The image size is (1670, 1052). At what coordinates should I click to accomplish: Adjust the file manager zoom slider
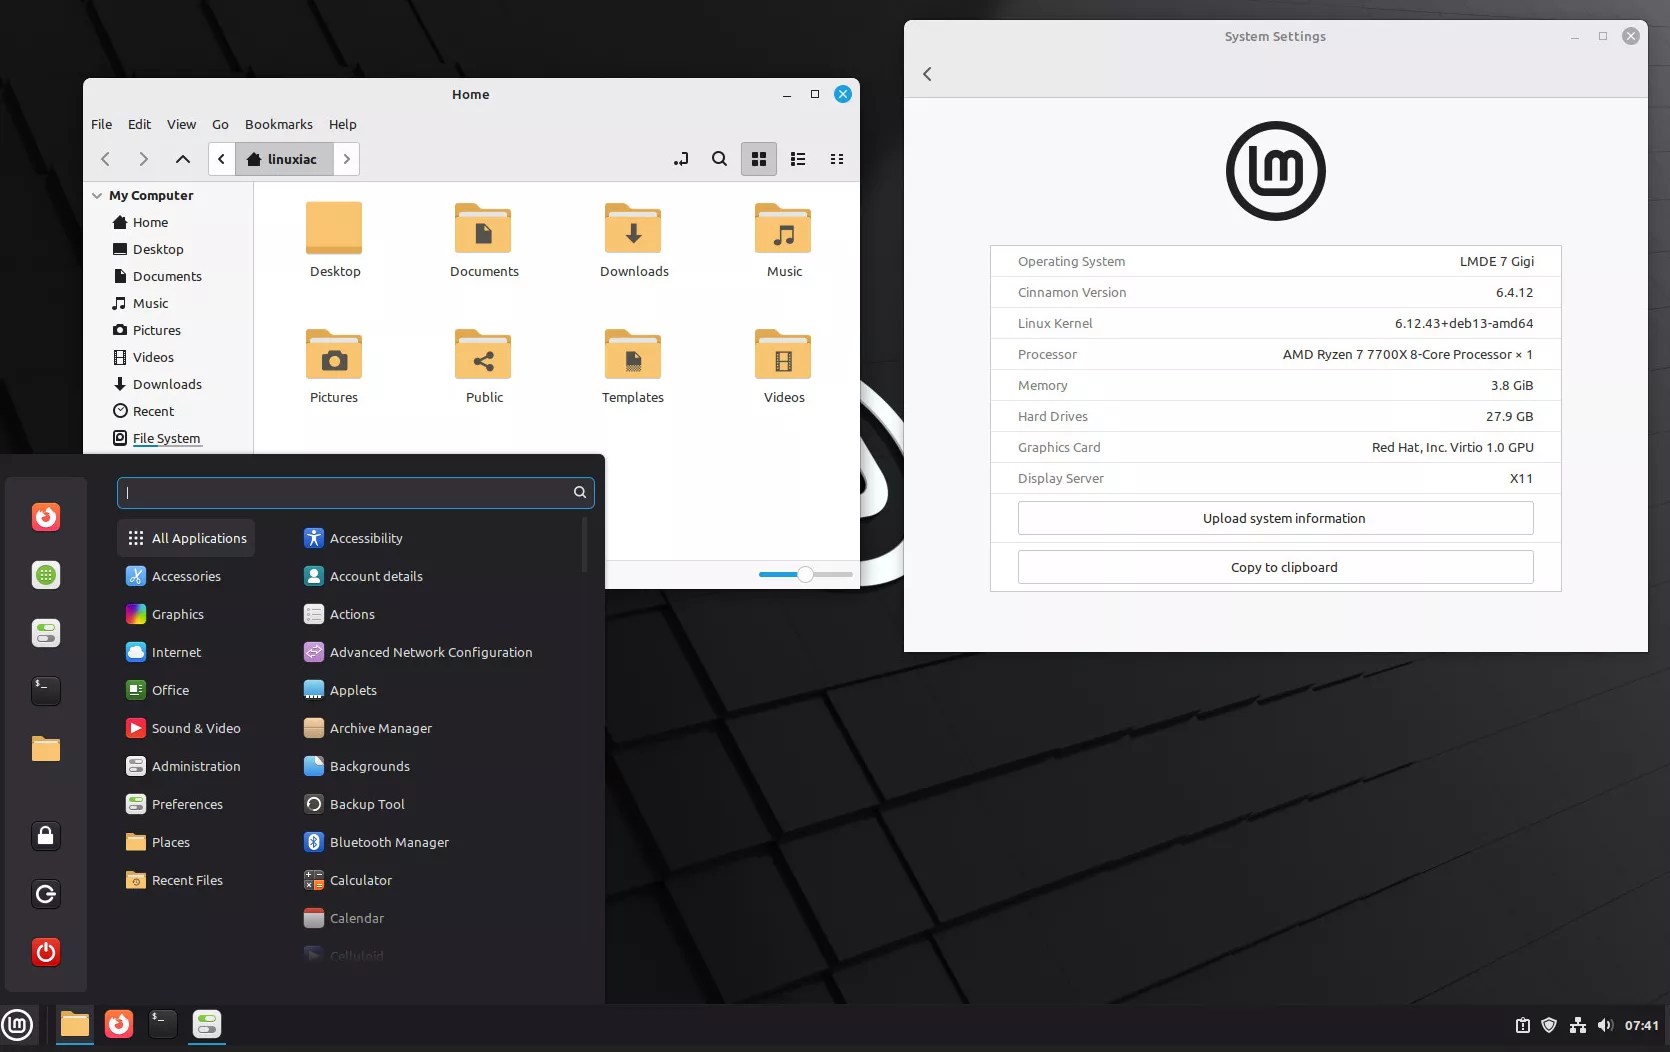(x=805, y=574)
